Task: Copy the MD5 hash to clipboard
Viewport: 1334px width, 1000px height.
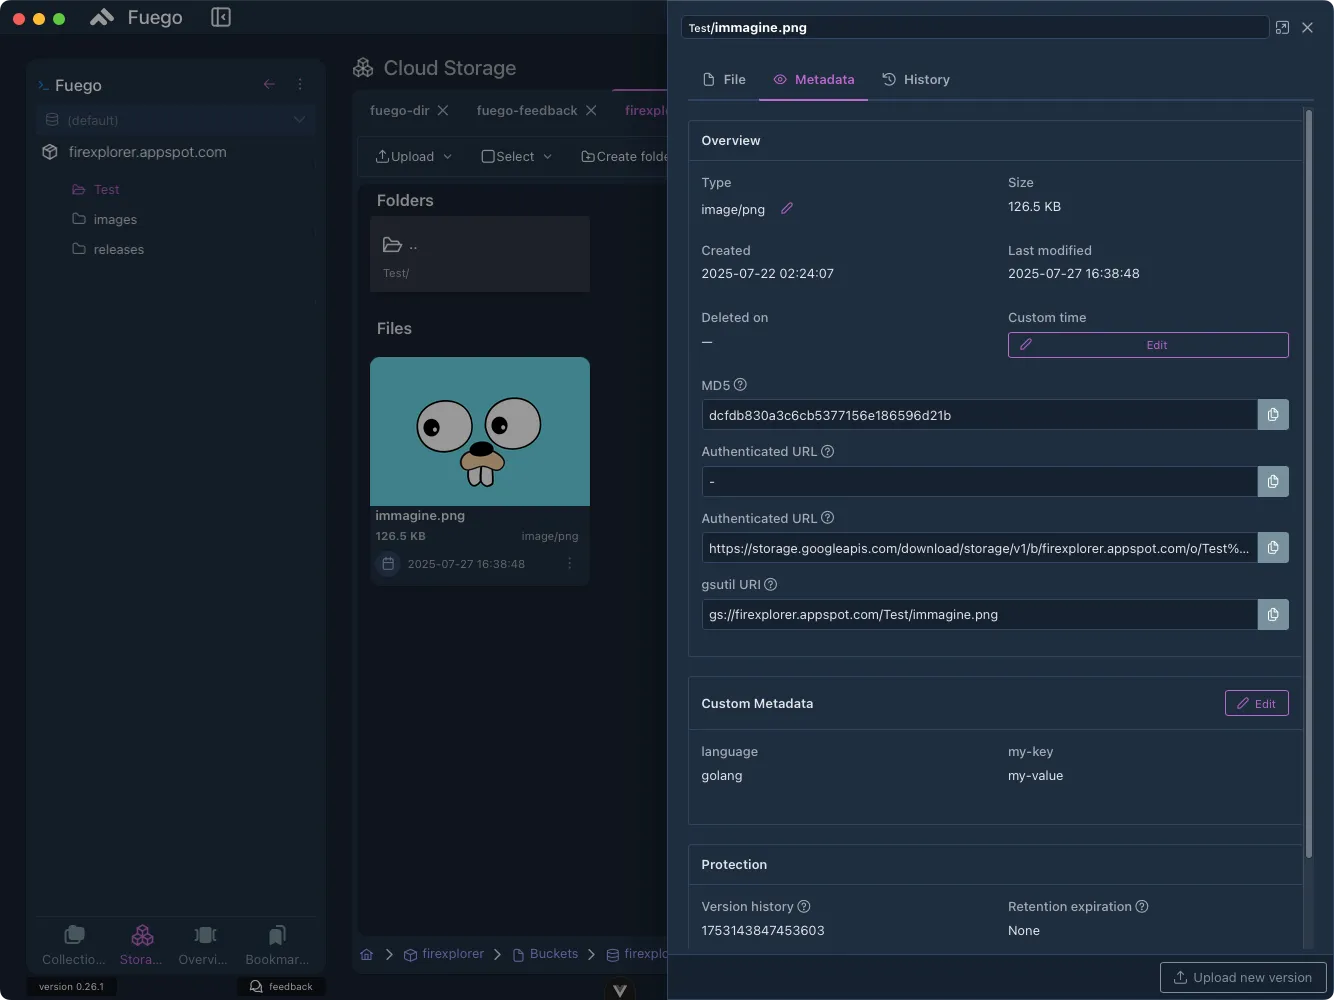Action: click(x=1272, y=414)
